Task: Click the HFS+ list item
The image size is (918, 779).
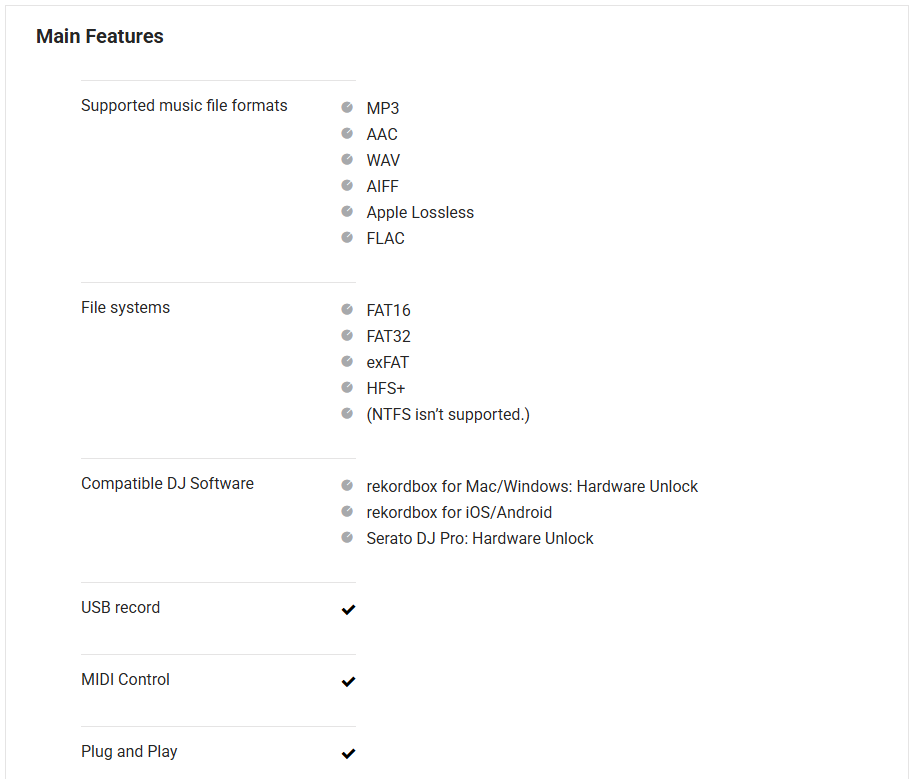Action: [x=385, y=389]
